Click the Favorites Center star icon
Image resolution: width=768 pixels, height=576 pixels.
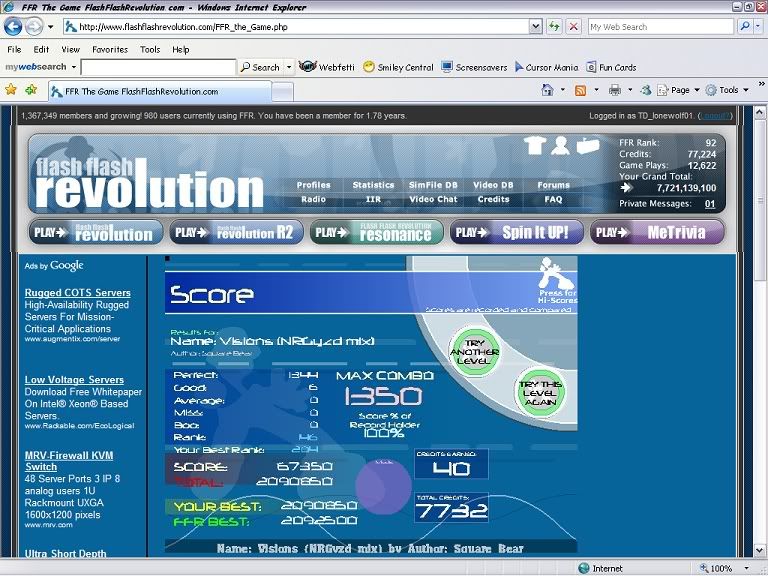[x=11, y=90]
